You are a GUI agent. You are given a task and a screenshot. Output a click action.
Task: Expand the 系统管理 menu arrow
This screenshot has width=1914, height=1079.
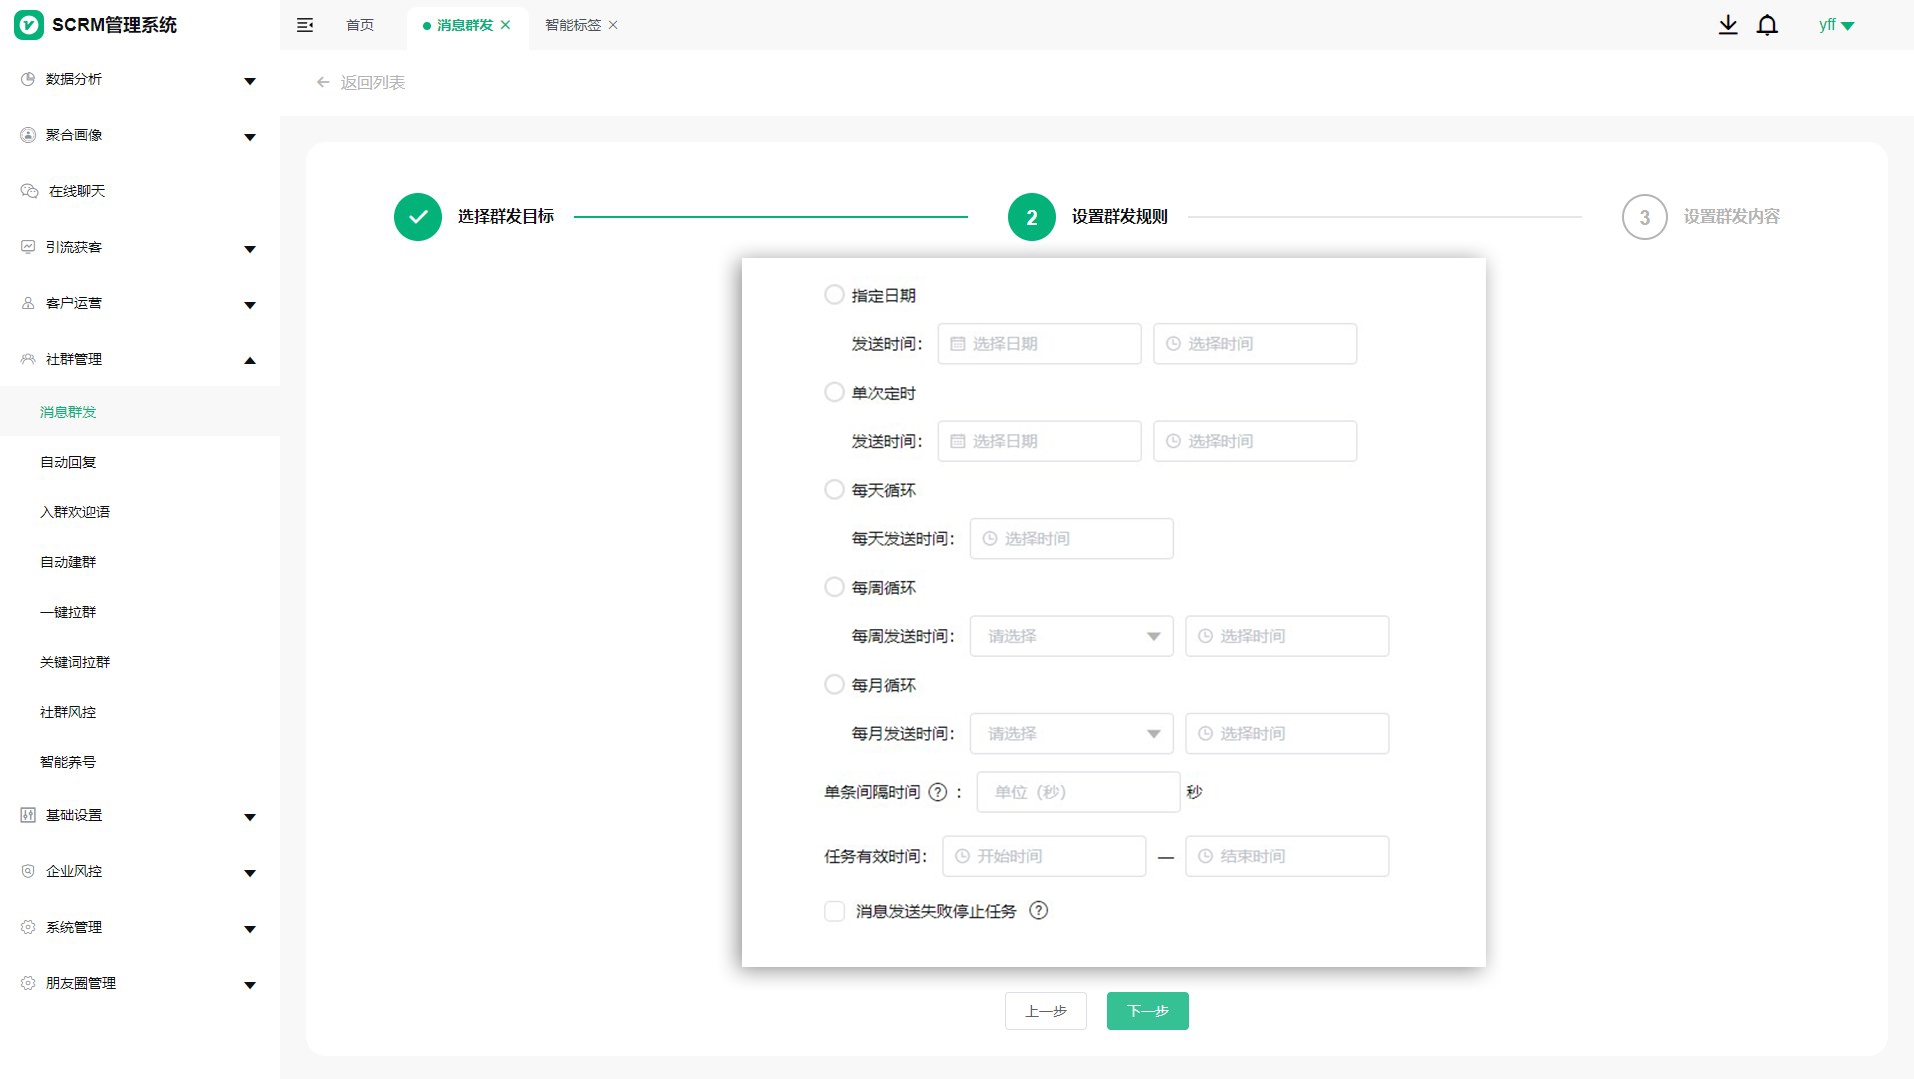[x=250, y=929]
